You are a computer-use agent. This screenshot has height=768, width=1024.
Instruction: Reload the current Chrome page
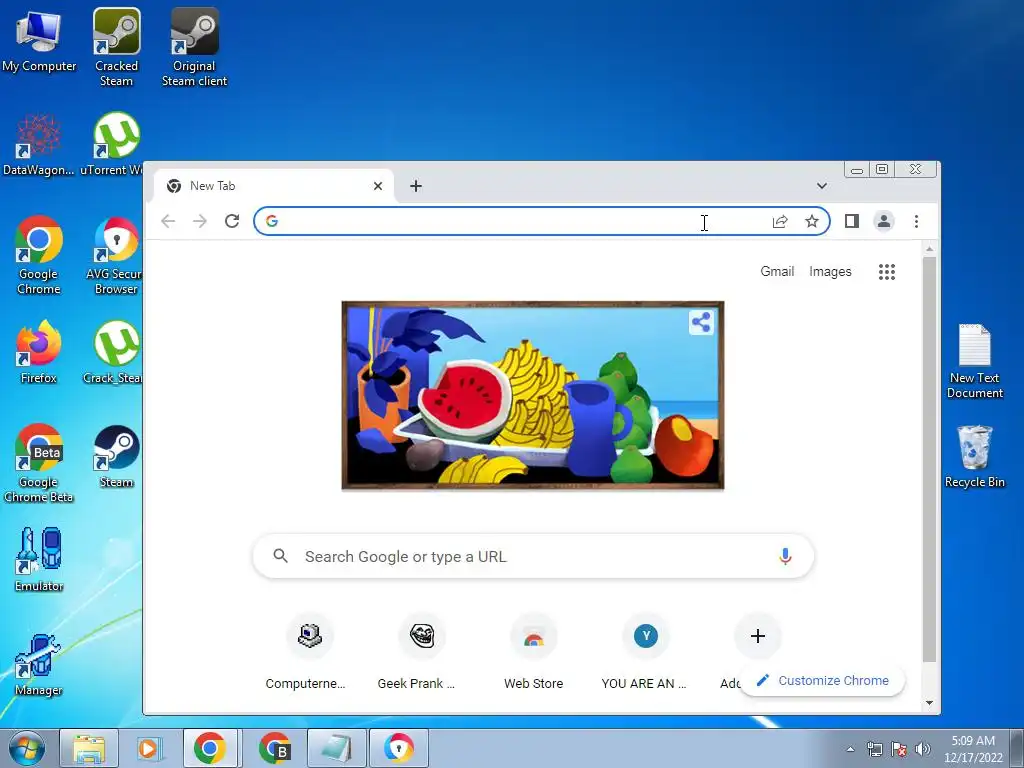(232, 221)
